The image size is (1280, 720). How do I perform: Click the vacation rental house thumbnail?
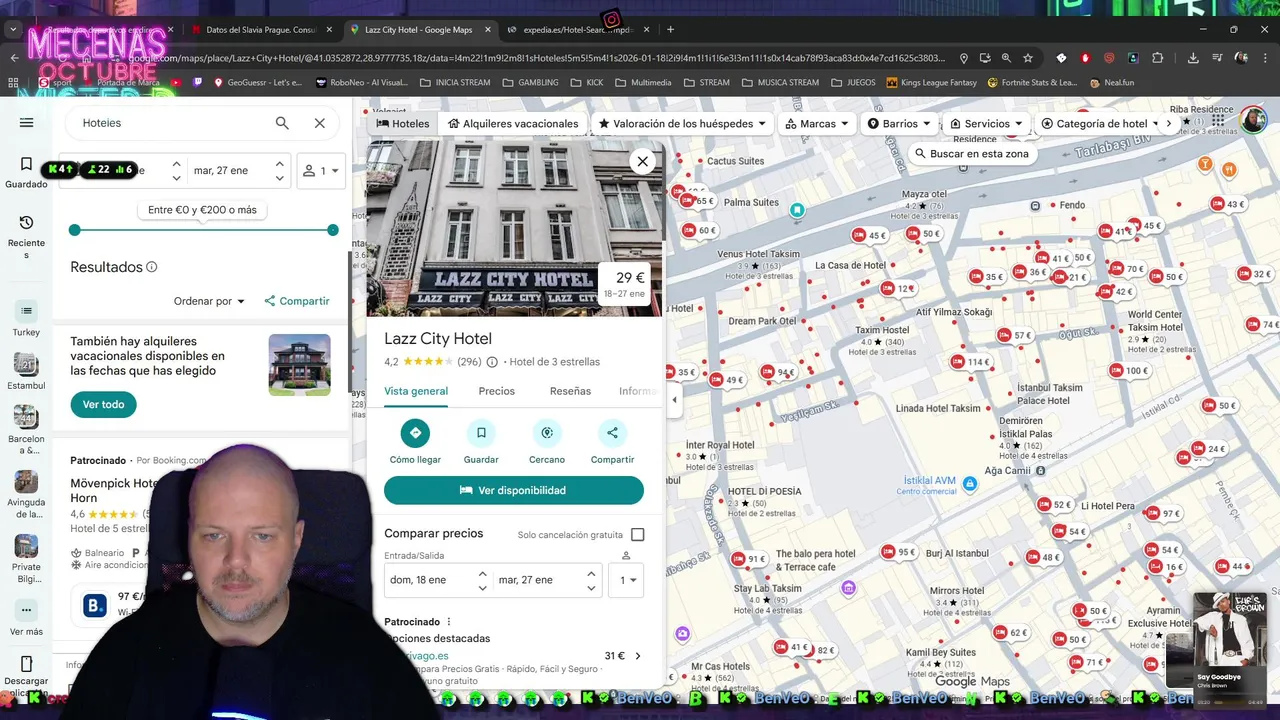[299, 365]
